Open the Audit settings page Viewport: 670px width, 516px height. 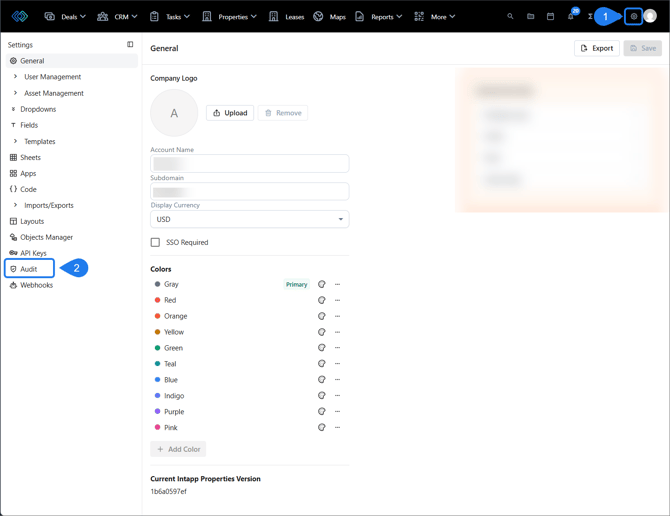coord(29,269)
